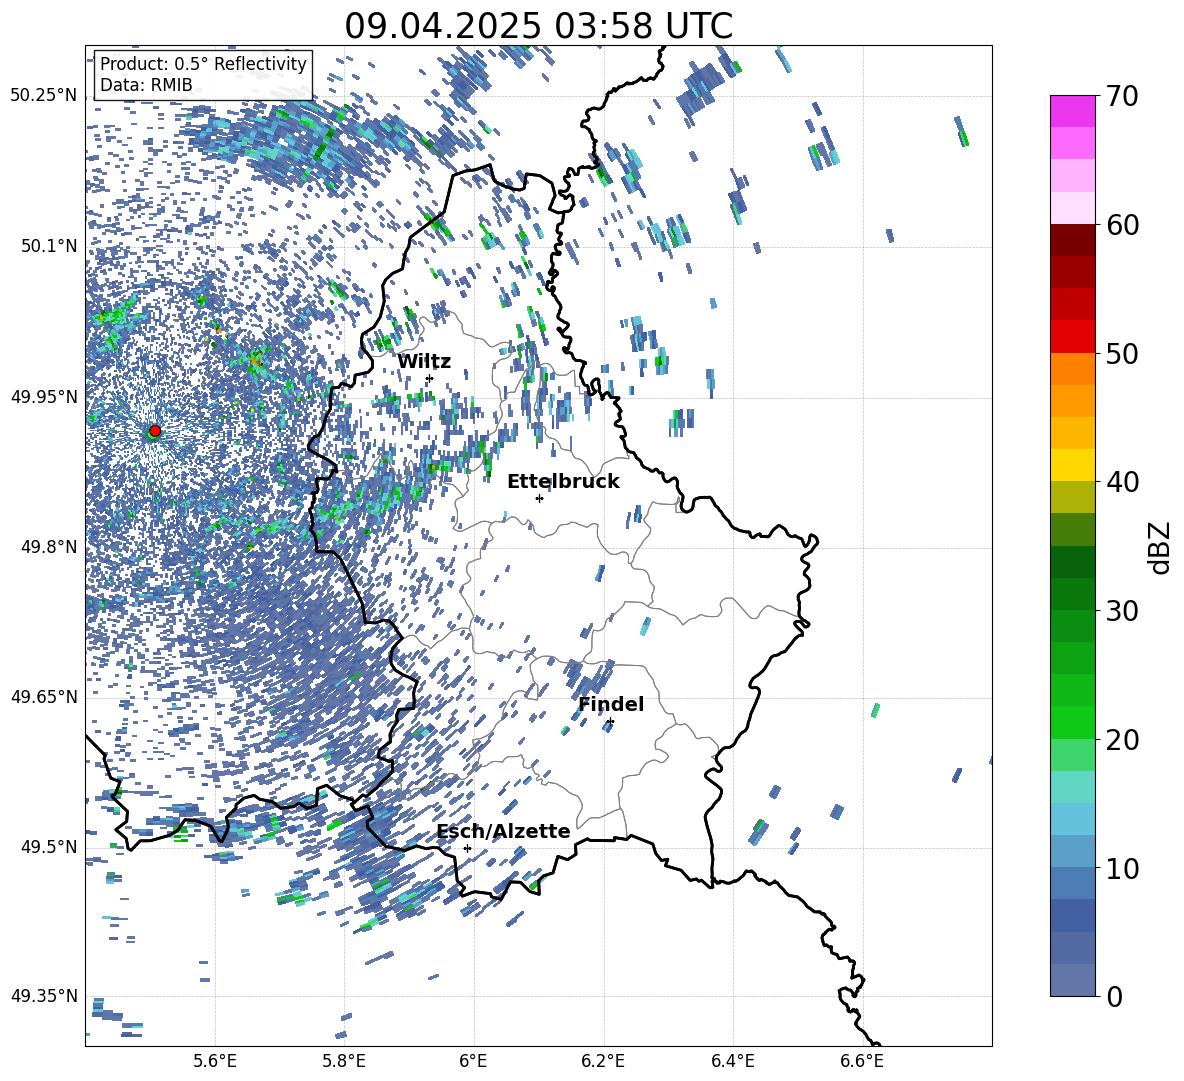The width and height of the screenshot is (1184, 1081).
Task: Click the 49.5°N latitude label
Action: (x=48, y=846)
